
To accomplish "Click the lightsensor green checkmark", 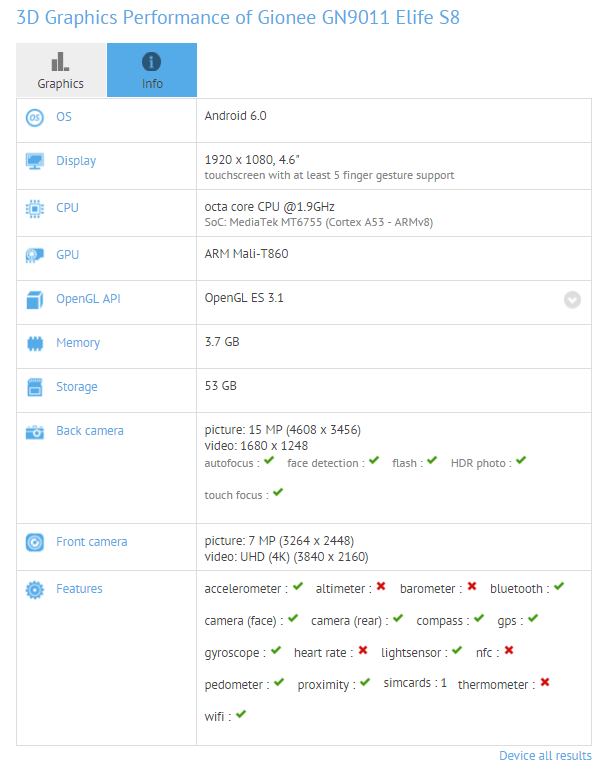I will 457,650.
